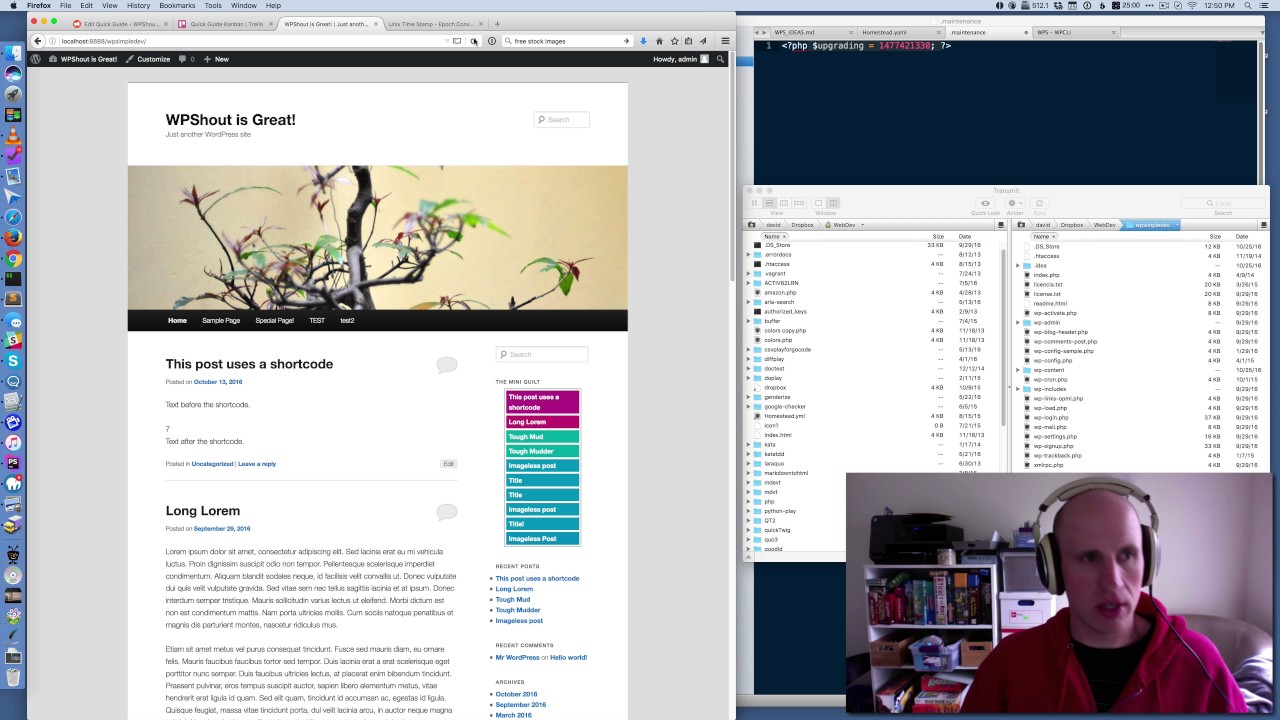Screen dimensions: 1280x720
Task: Click the site header Search field
Action: click(x=562, y=120)
